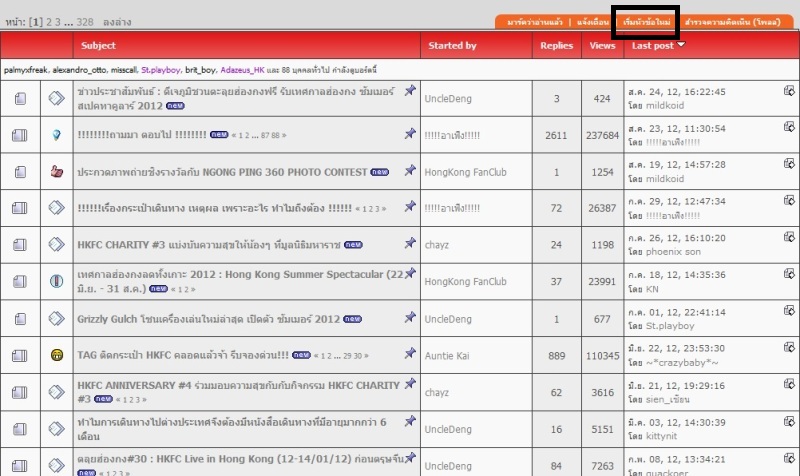The height and width of the screenshot is (476, 800).
Task: View HongKong FanClub profile in NGONG PING row
Action: click(x=465, y=172)
